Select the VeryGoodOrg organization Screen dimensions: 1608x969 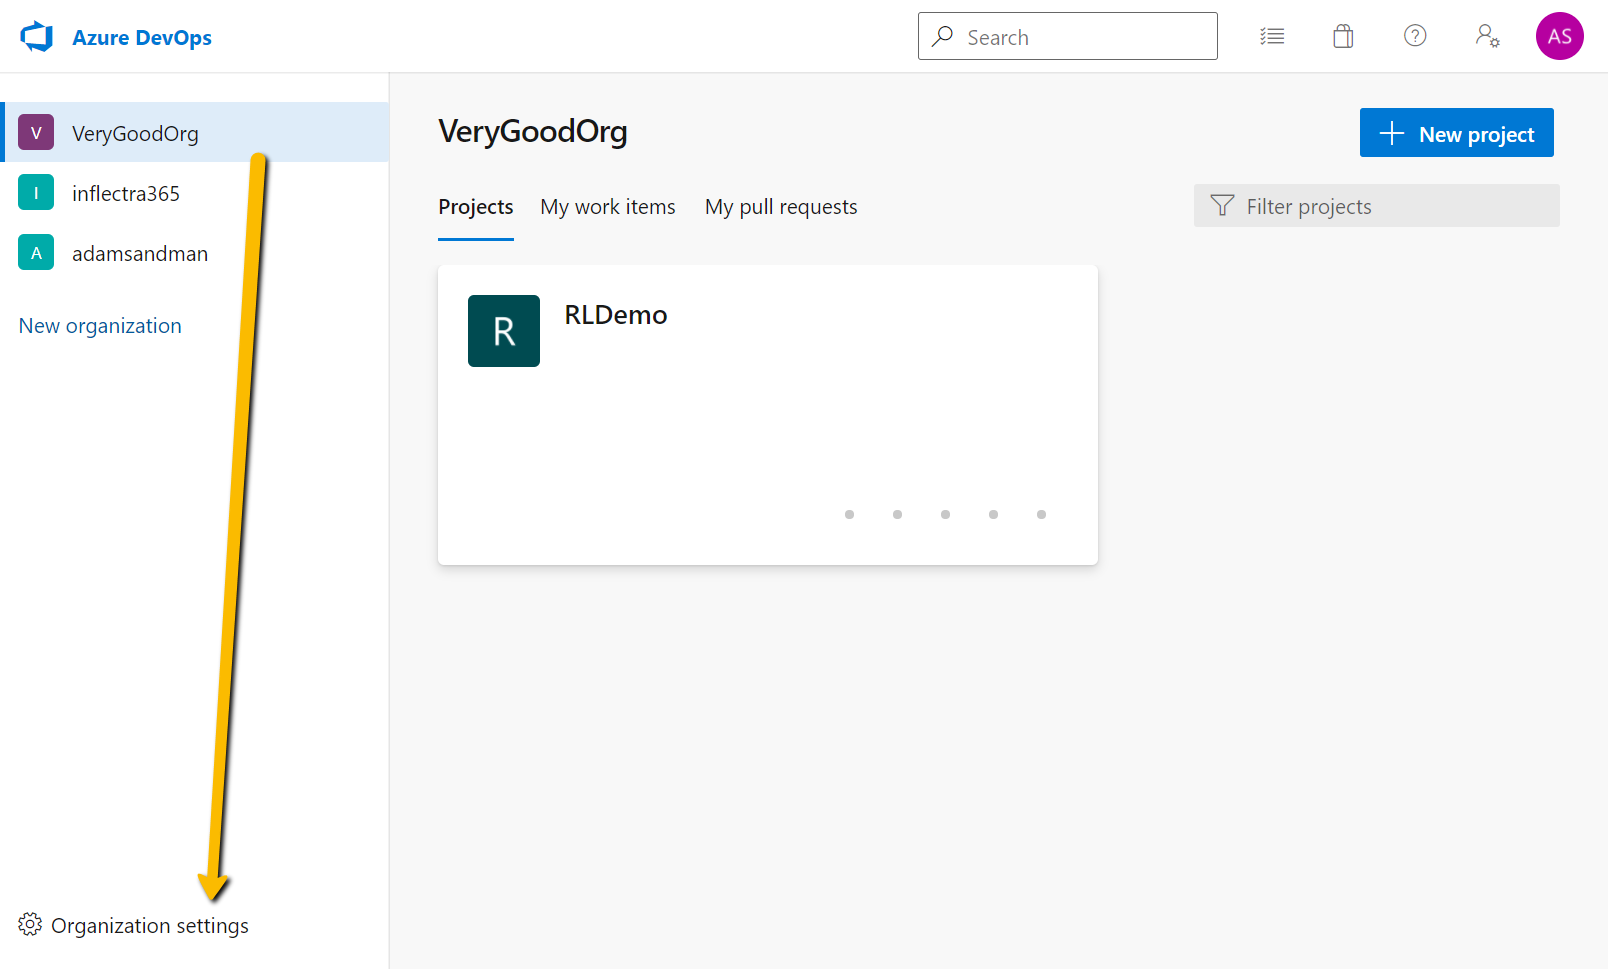tap(195, 132)
